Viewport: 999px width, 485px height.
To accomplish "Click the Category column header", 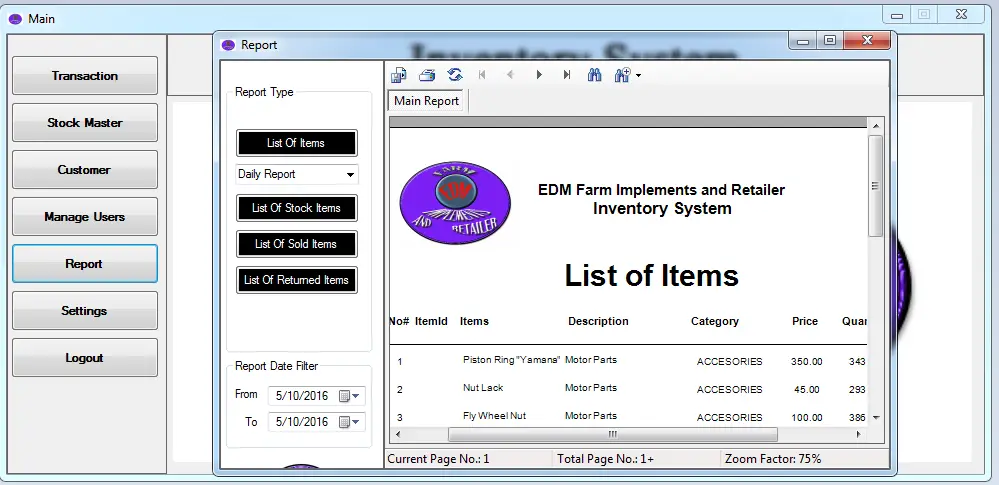I will [715, 321].
